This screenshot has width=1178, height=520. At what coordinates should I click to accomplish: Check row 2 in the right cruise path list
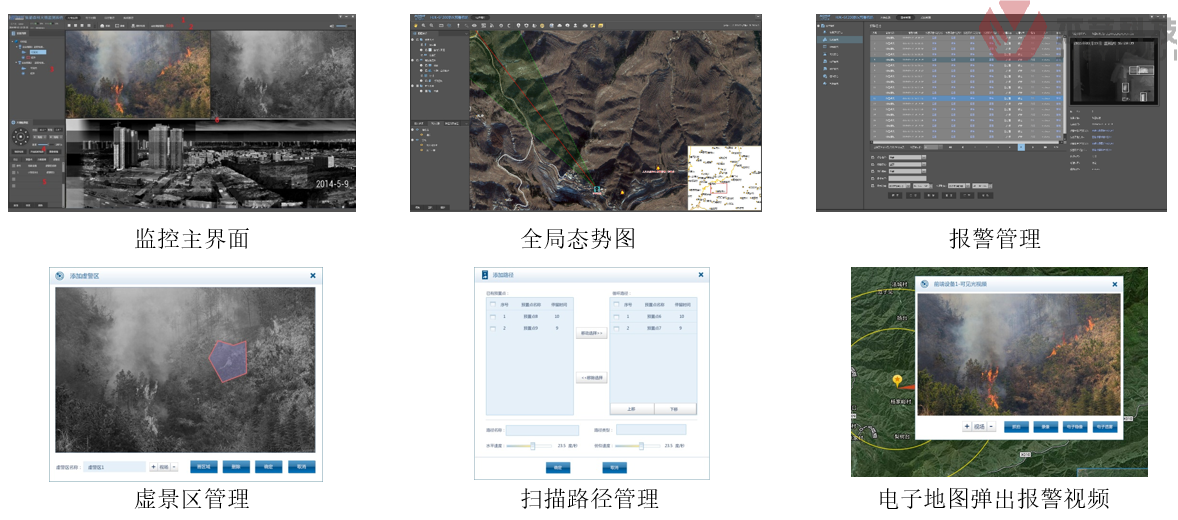617,328
